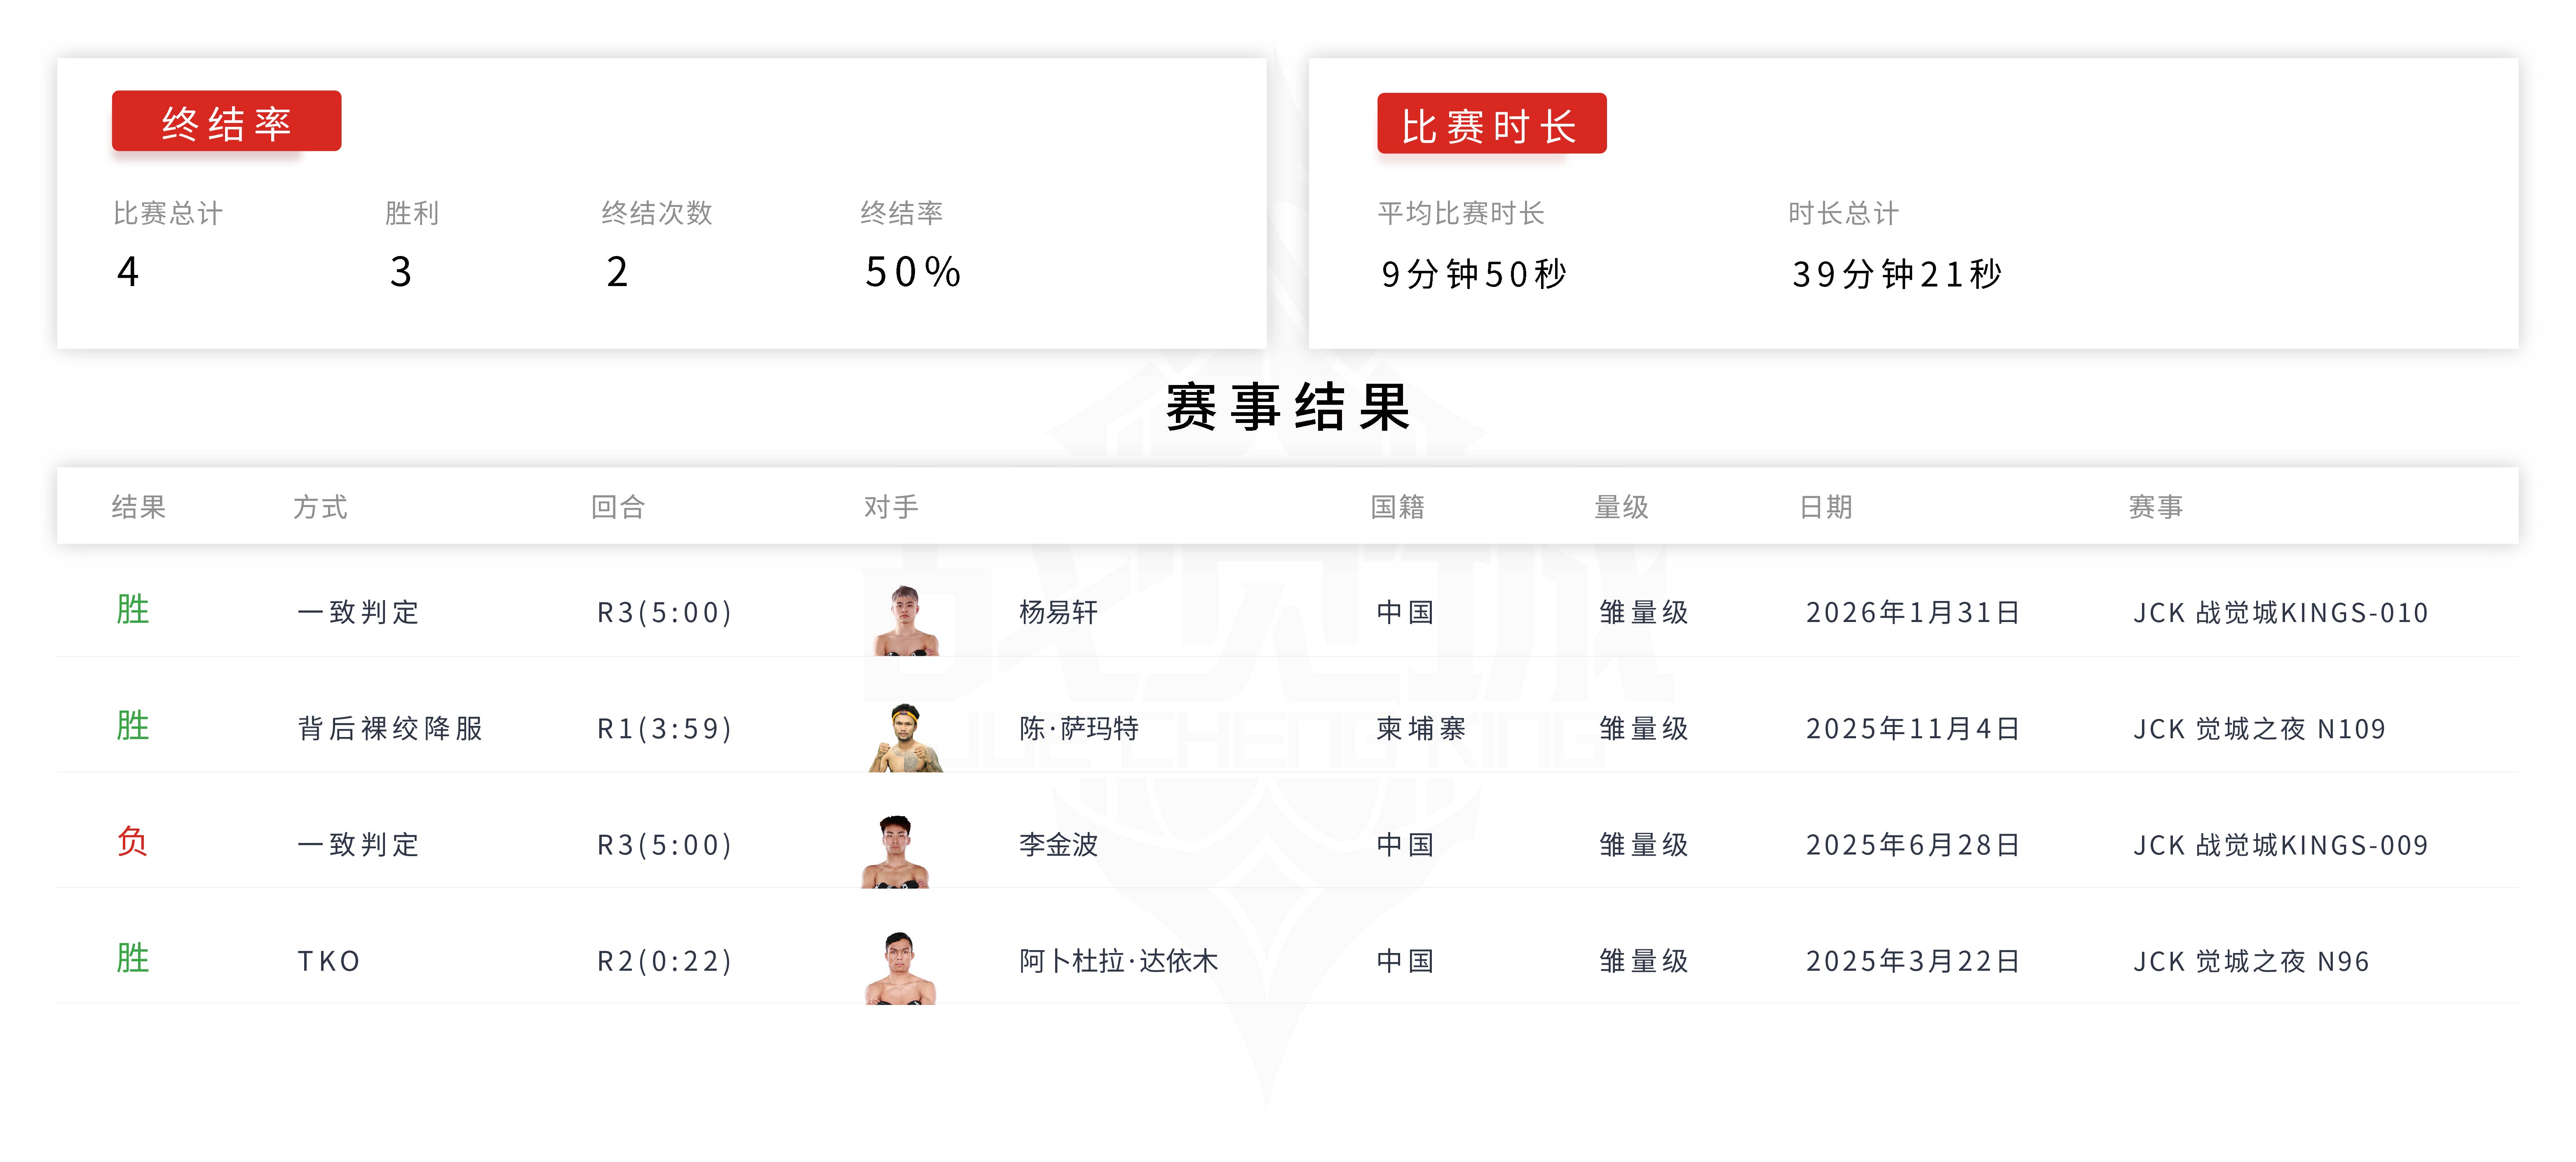
Task: Click the 赛事结果 section heading
Action: [1288, 407]
